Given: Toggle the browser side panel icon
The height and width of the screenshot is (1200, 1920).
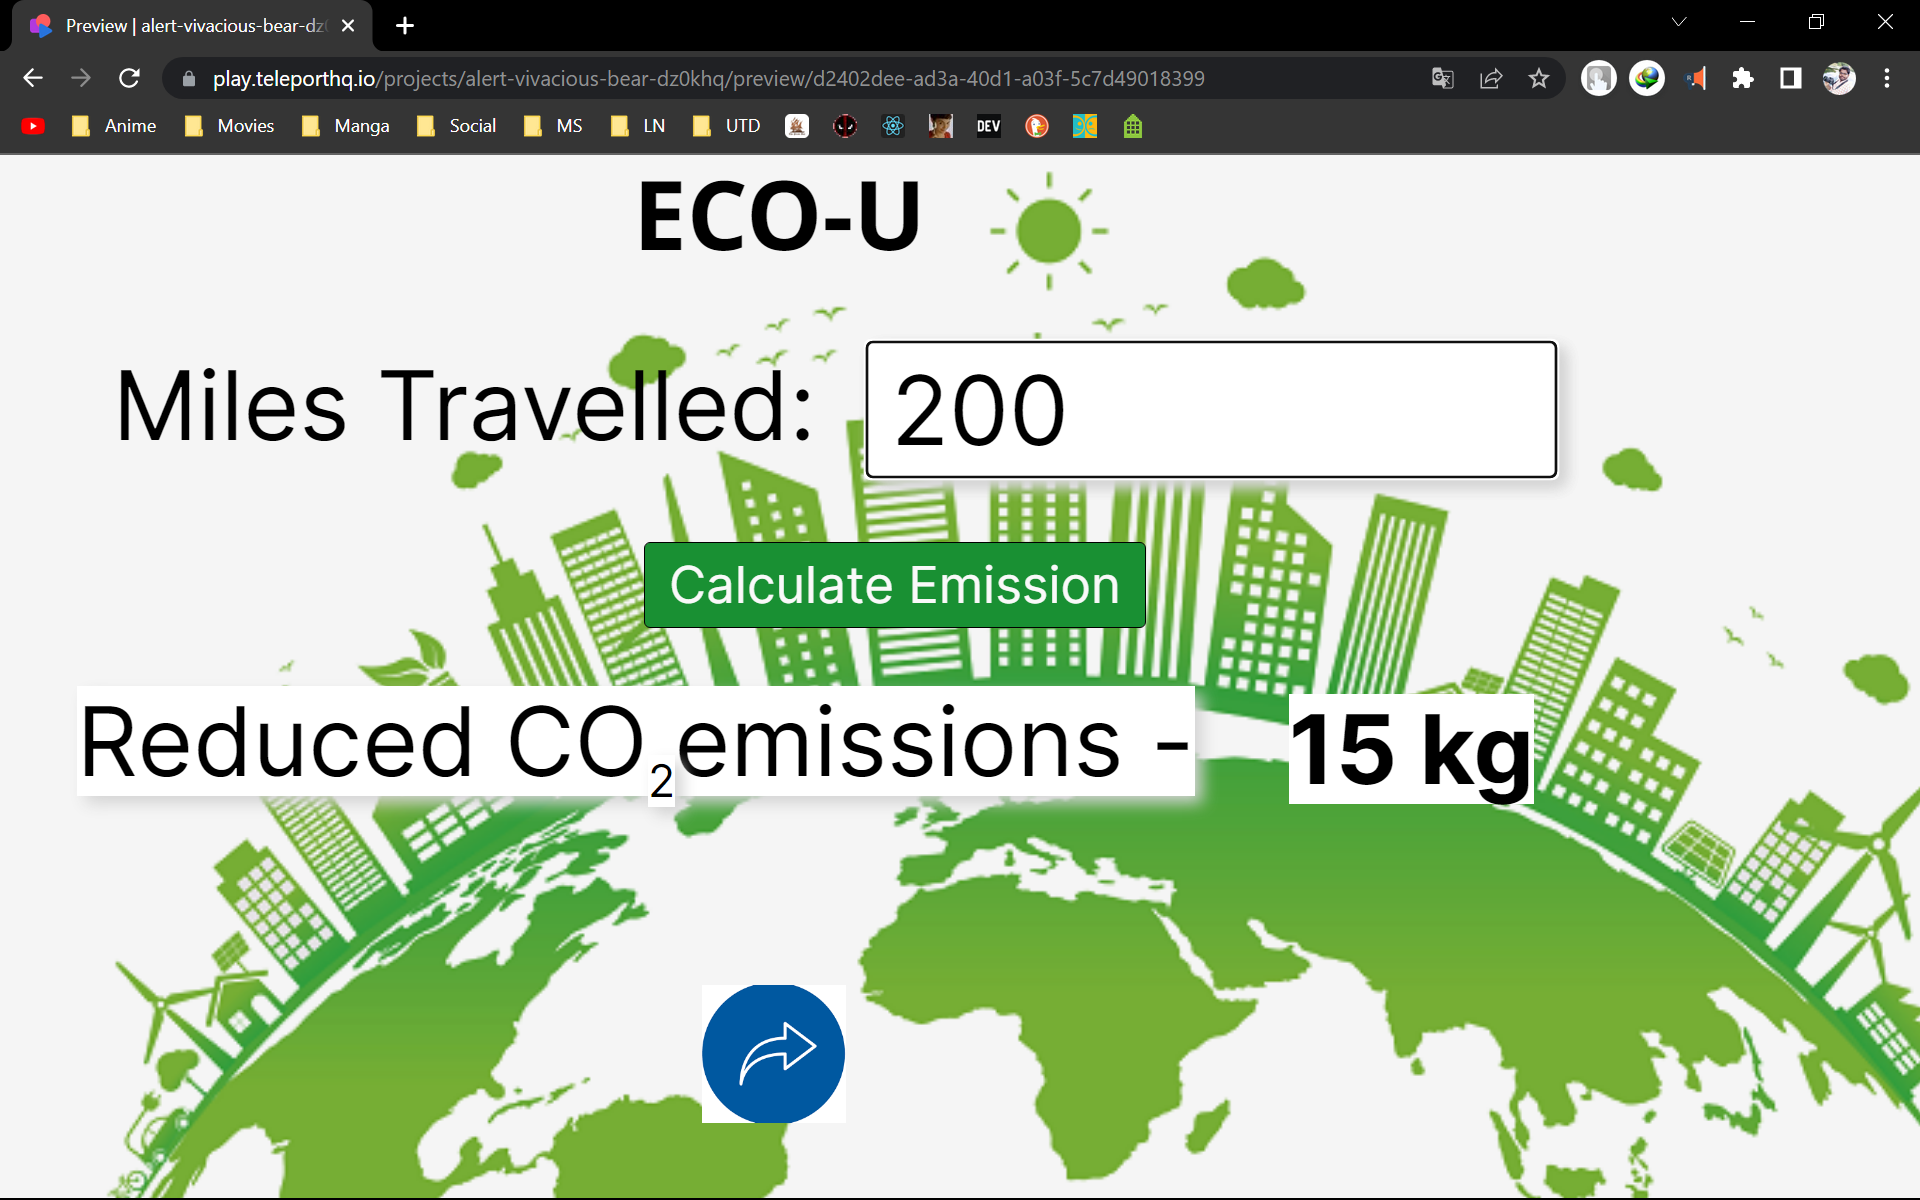Looking at the screenshot, I should click(1790, 78).
